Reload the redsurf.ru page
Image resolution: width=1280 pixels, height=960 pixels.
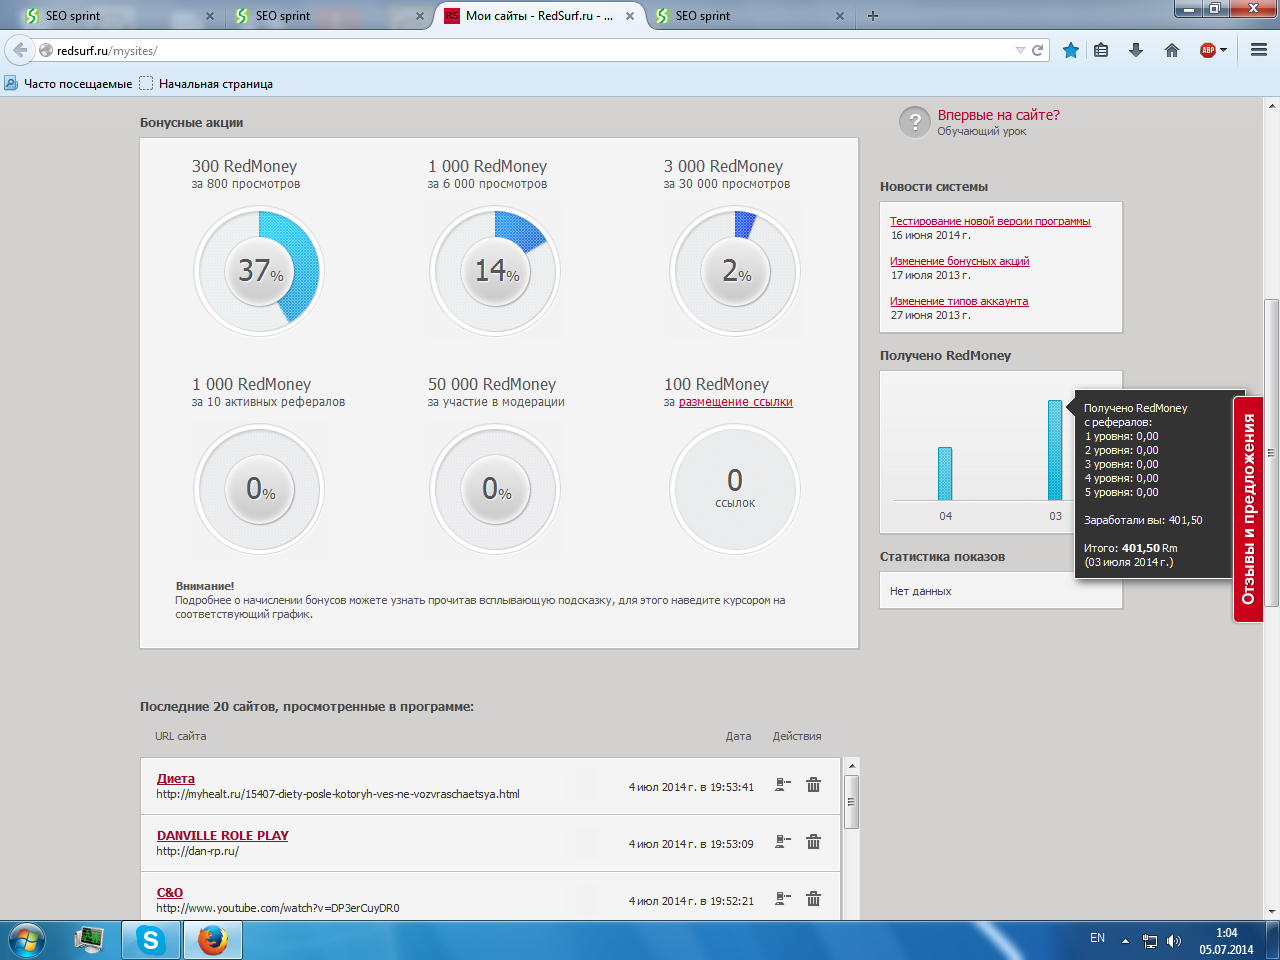tap(1038, 50)
